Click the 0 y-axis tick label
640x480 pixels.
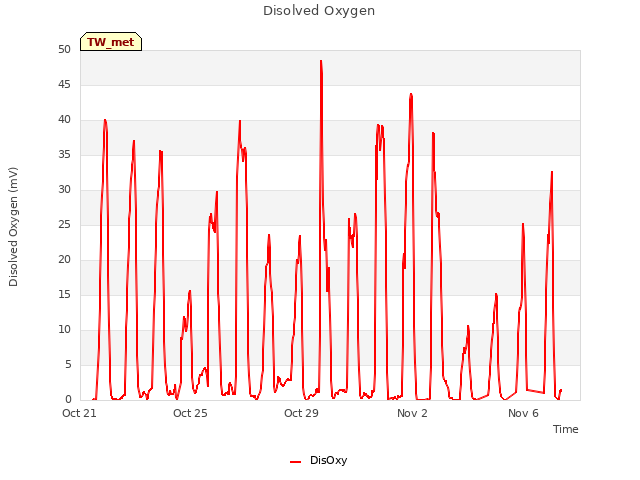click(68, 400)
